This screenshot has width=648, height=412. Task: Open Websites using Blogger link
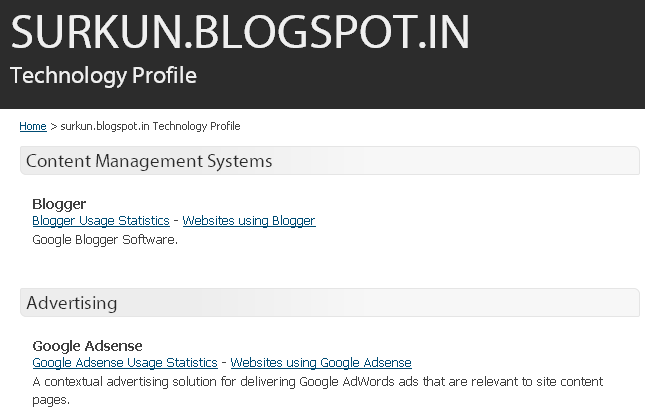[249, 221]
